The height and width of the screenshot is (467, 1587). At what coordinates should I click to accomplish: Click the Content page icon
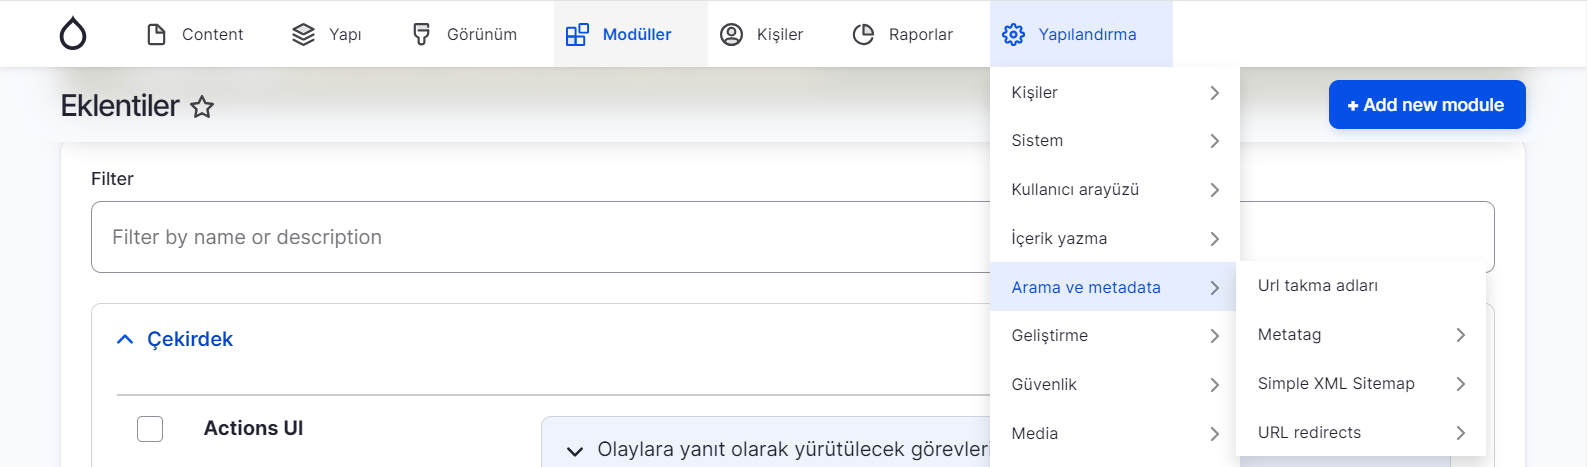[156, 35]
